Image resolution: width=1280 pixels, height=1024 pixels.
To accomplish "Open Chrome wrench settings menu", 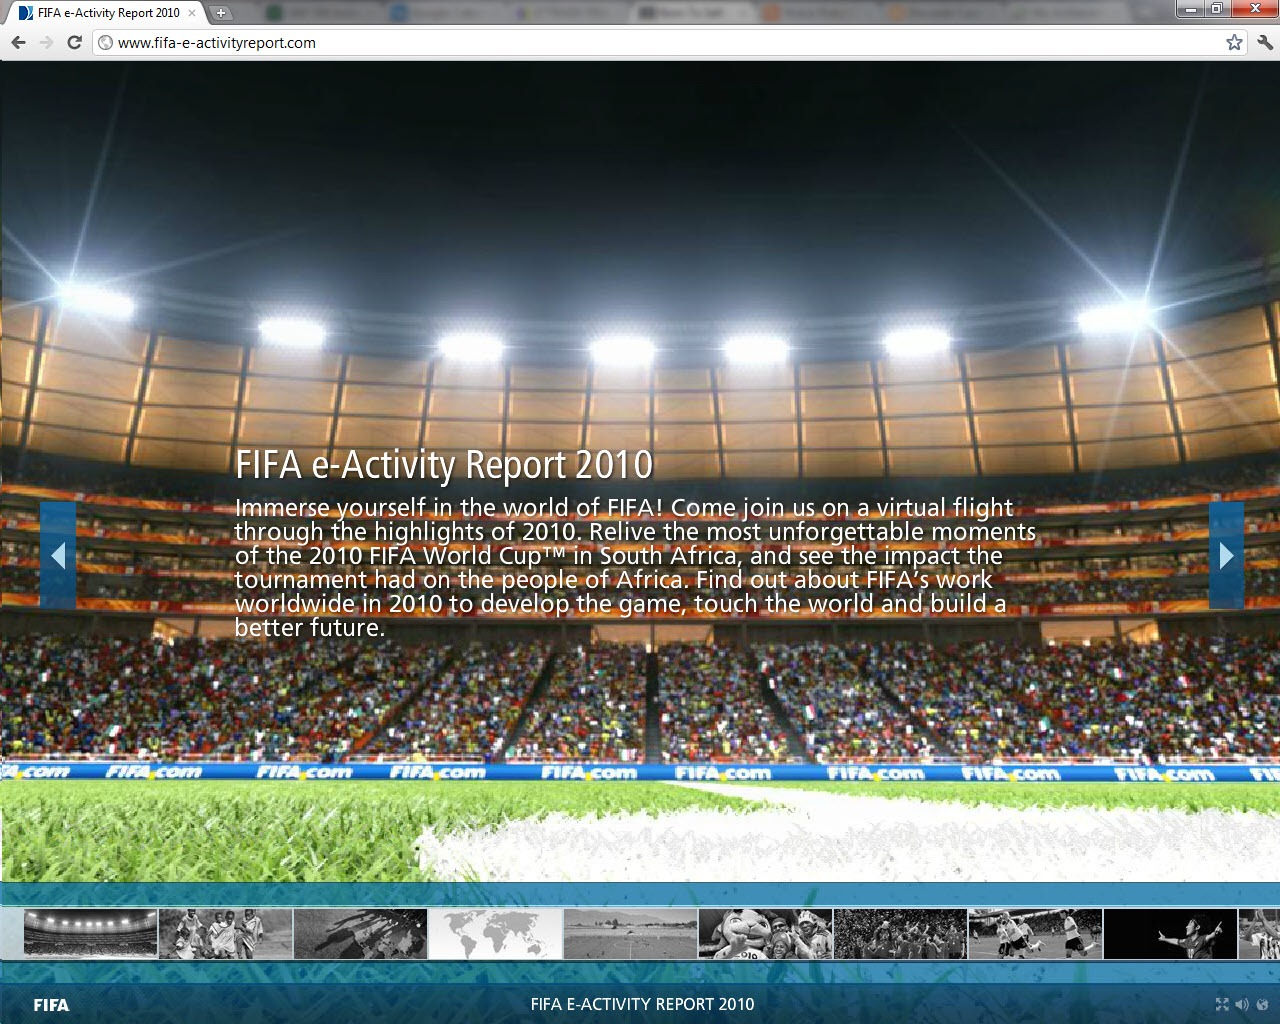I will [x=1264, y=42].
